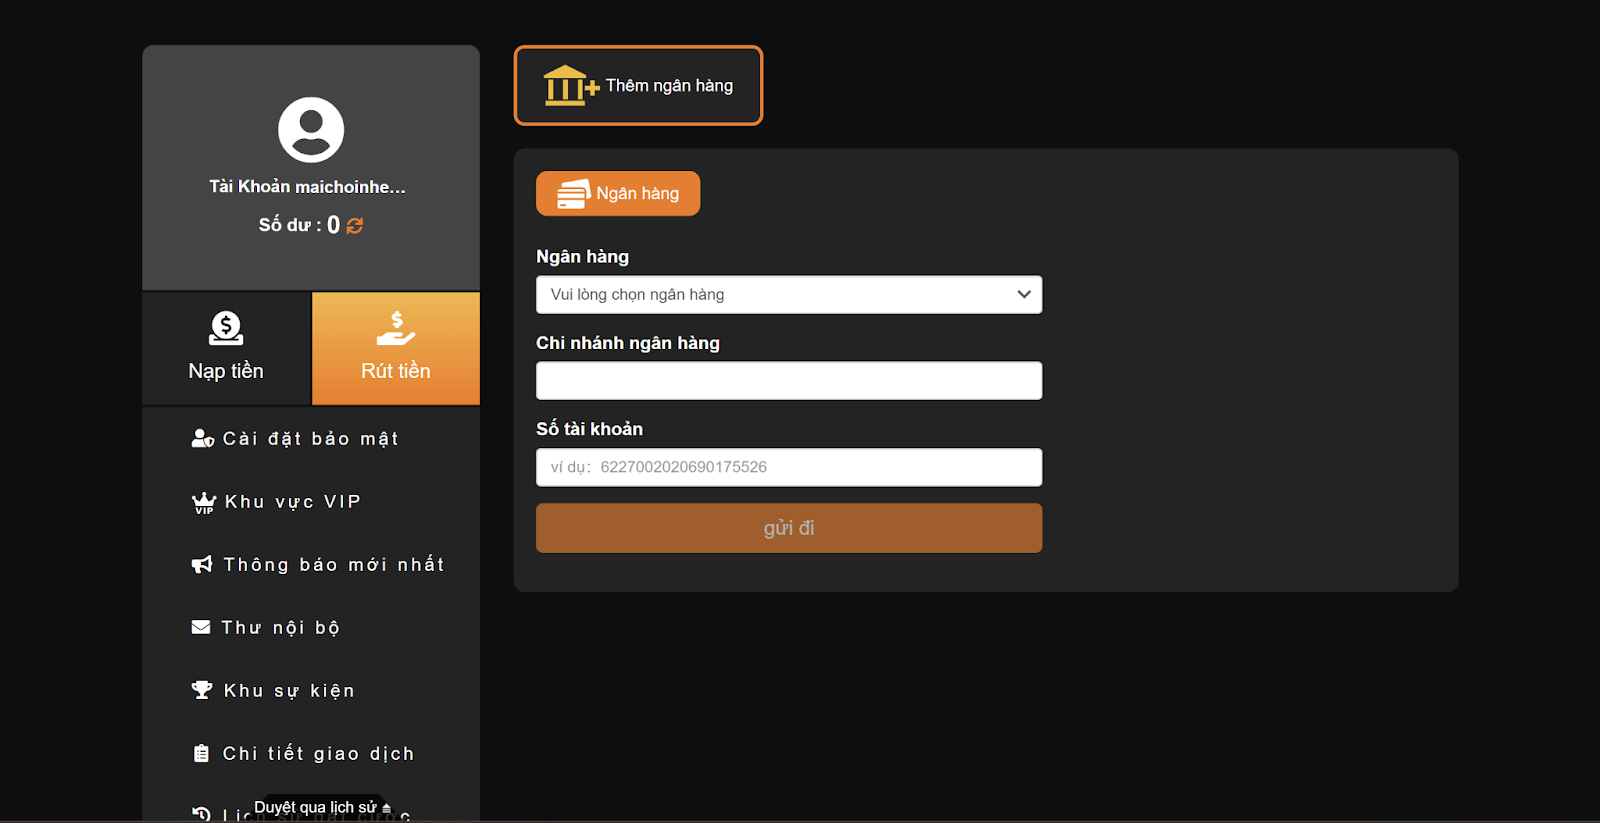Click the user avatar profile icon
This screenshot has height=823, width=1600.
[311, 130]
